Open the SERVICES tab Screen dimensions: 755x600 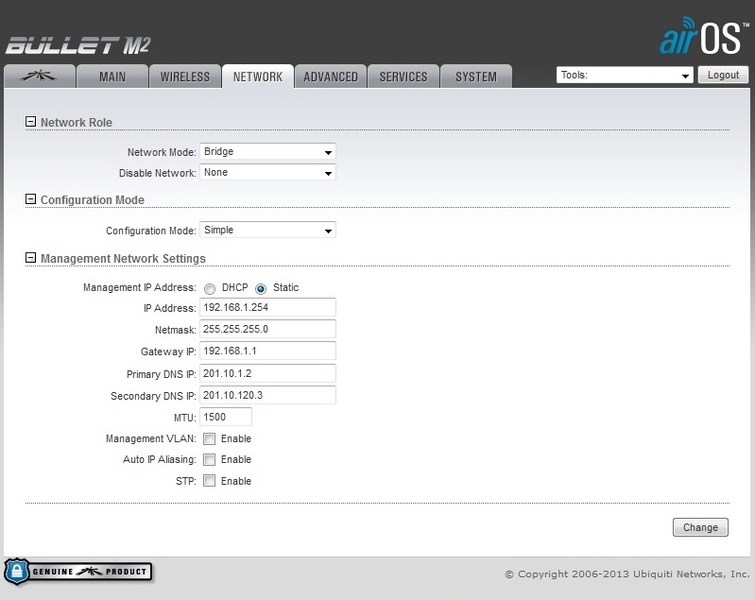pyautogui.click(x=404, y=76)
